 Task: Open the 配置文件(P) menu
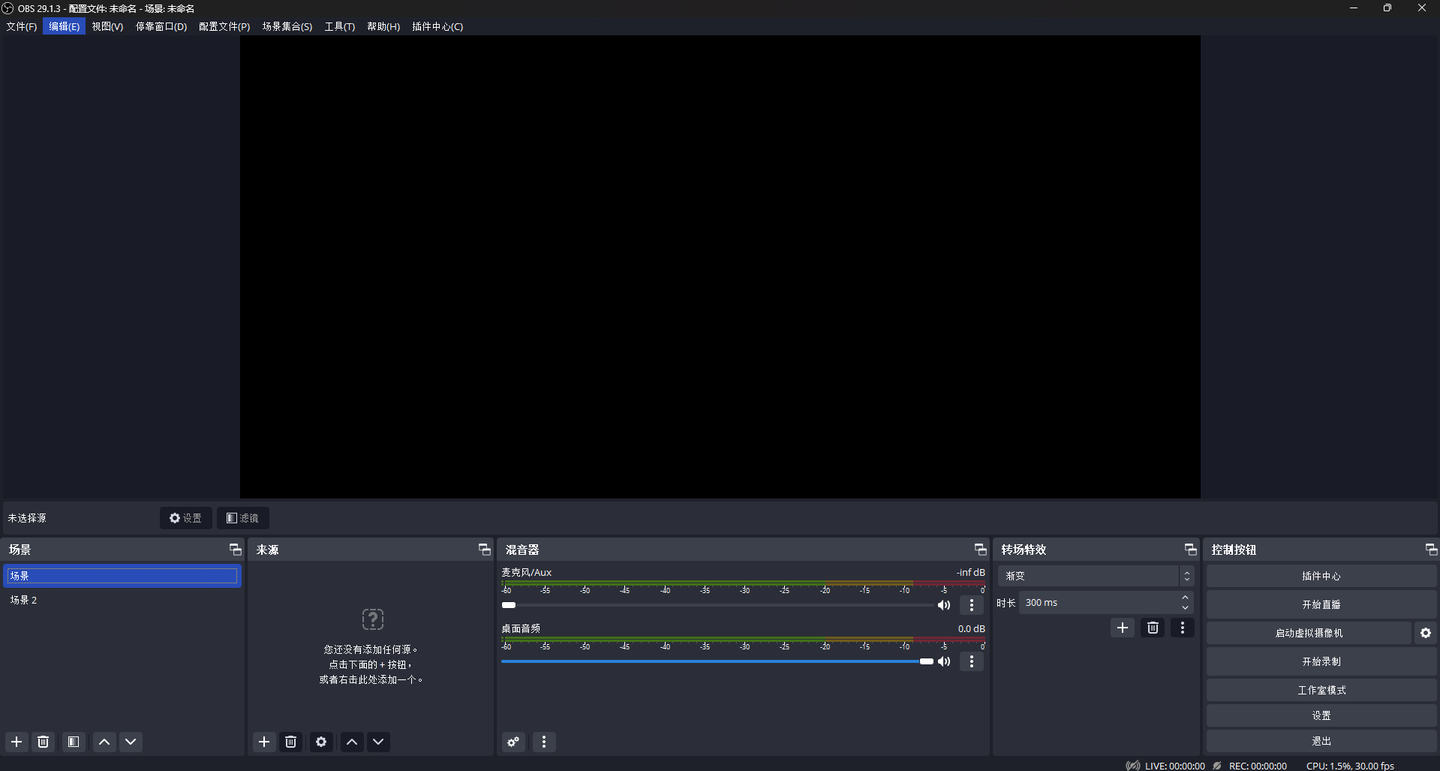click(x=224, y=26)
